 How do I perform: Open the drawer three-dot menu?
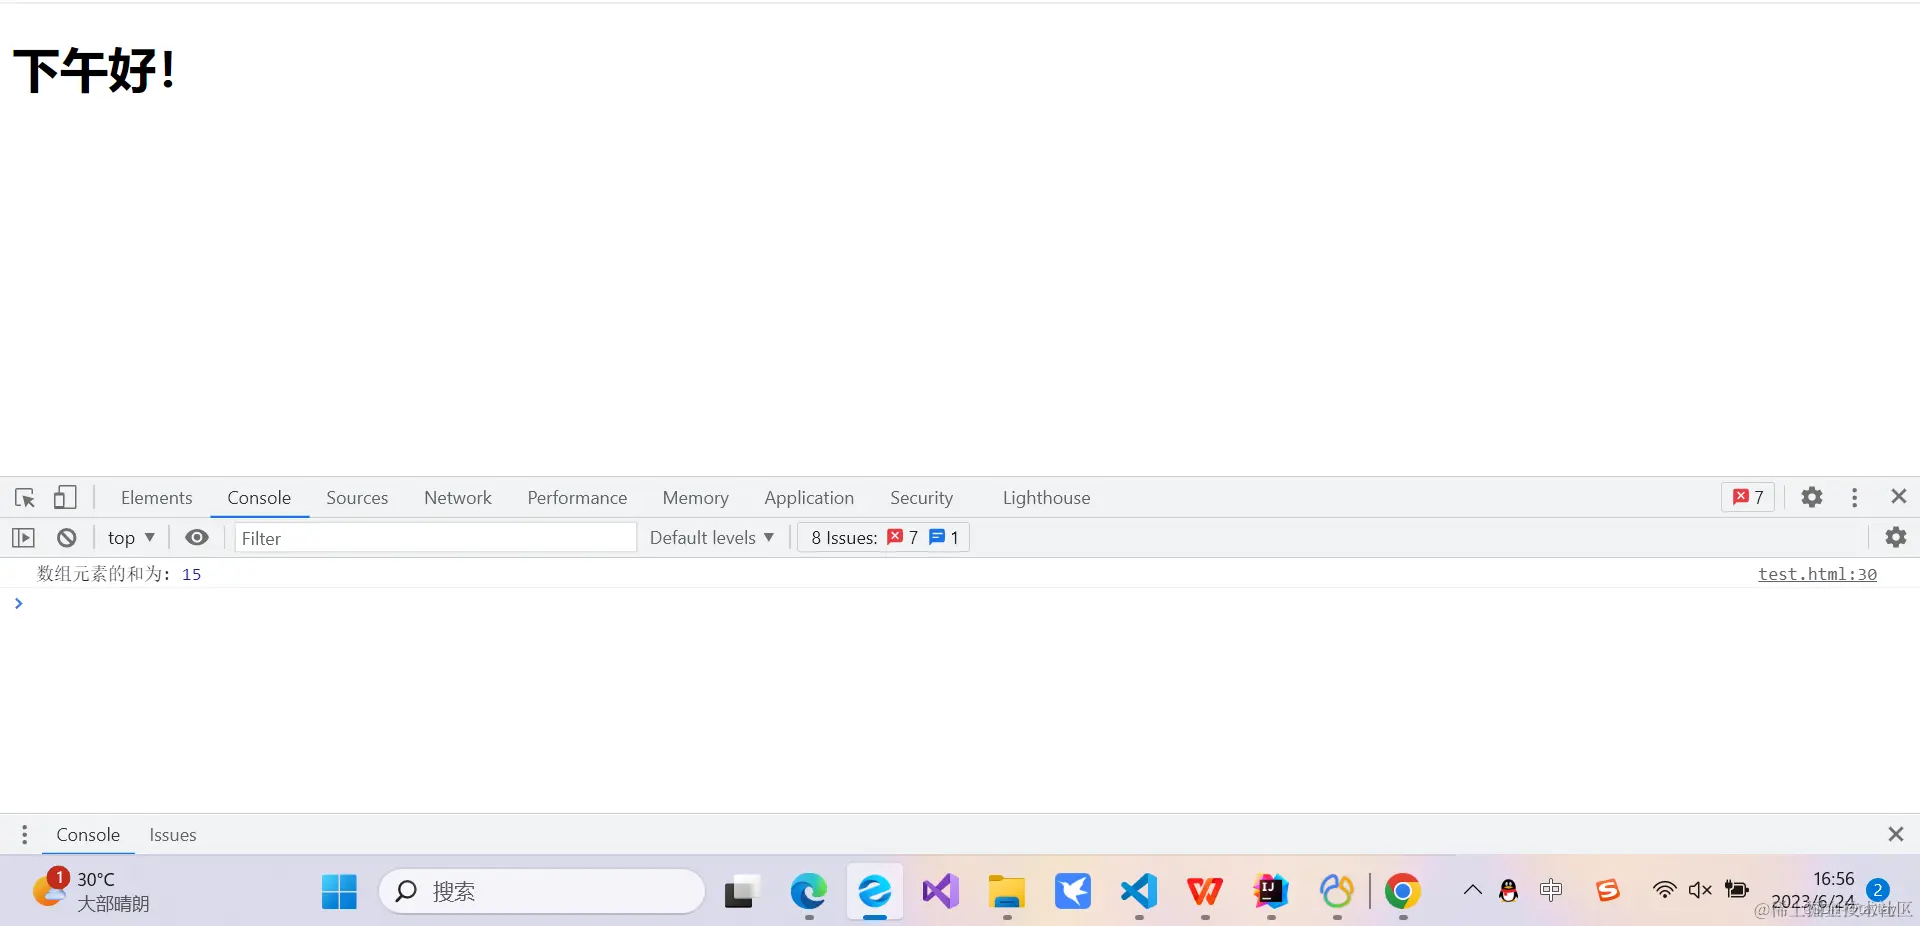(24, 834)
